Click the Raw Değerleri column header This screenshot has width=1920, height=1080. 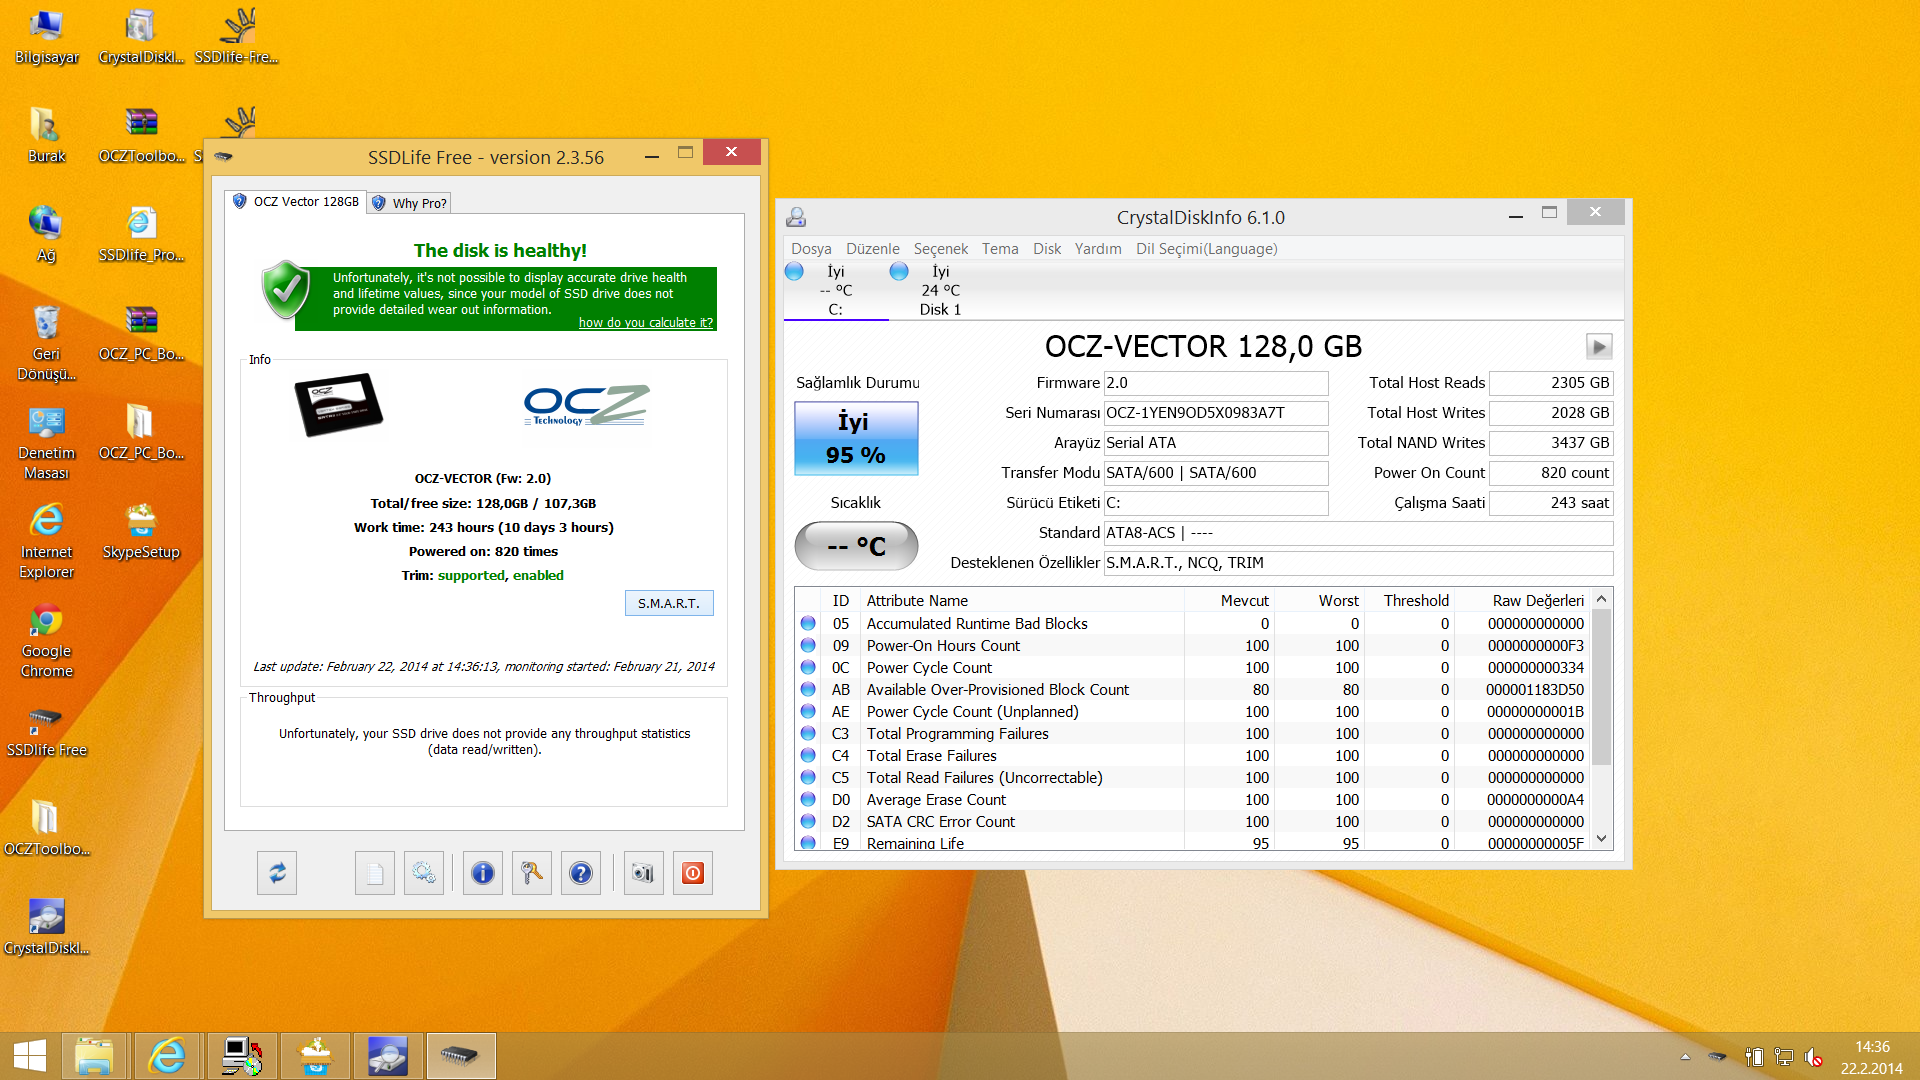point(1523,601)
